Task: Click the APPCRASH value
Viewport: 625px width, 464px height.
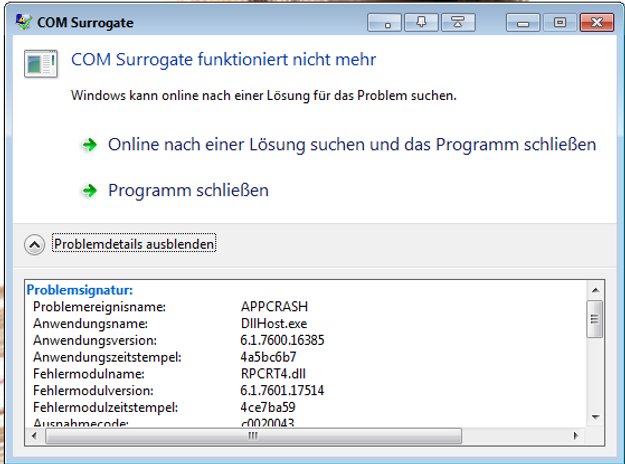Action: 274,306
